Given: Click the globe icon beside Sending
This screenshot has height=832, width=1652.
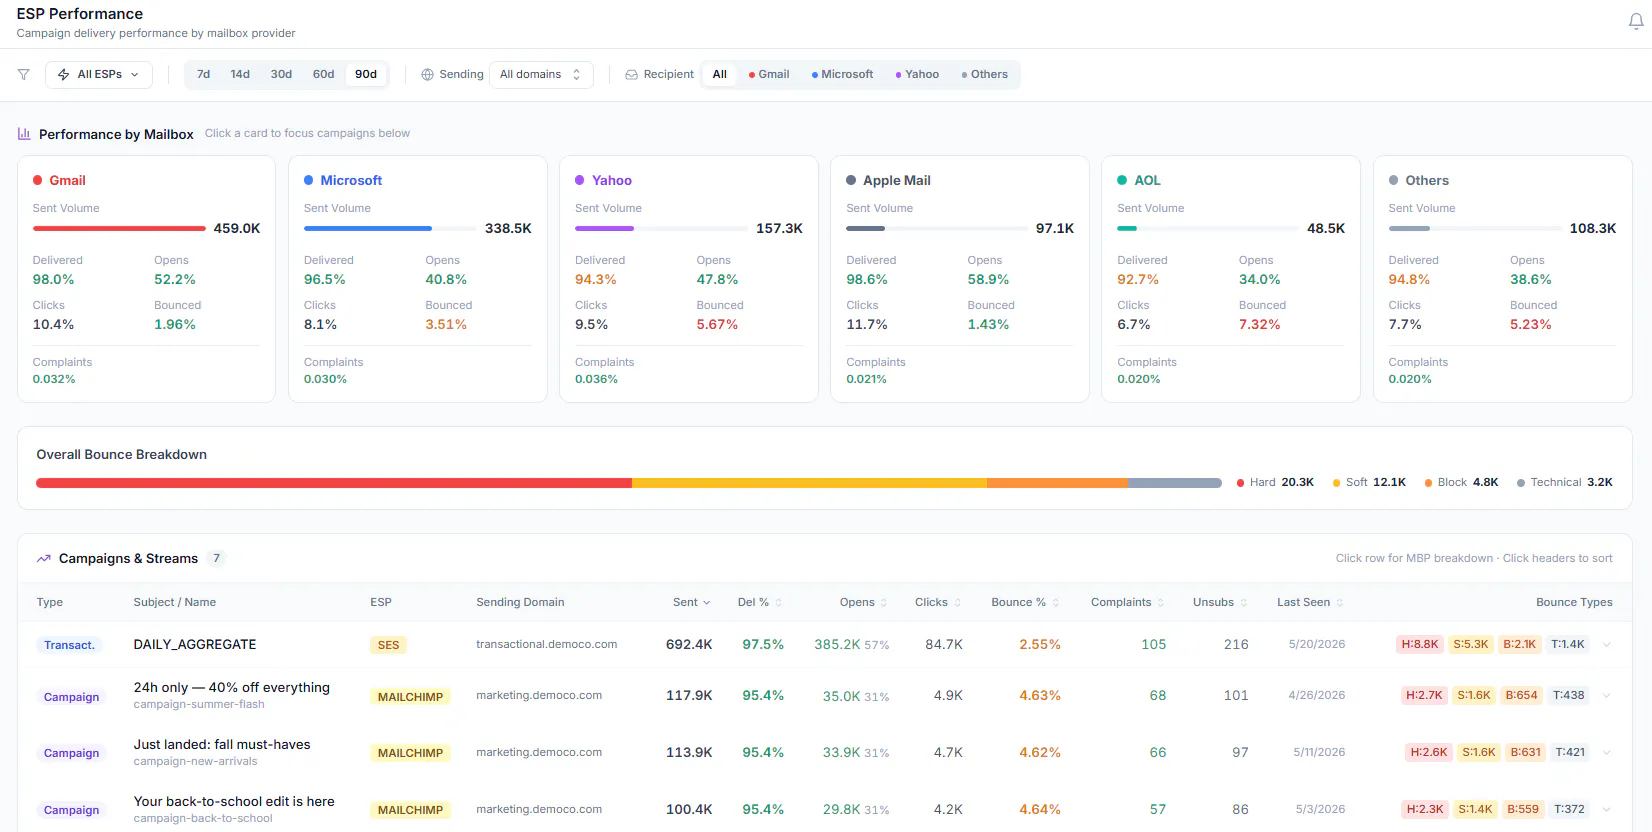Looking at the screenshot, I should click(428, 75).
